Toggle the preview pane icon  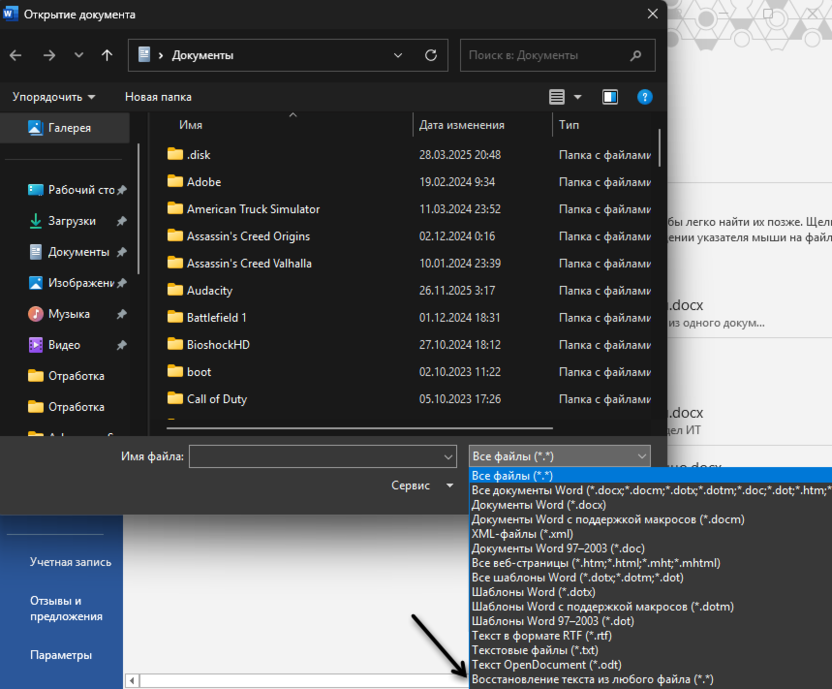click(x=610, y=97)
